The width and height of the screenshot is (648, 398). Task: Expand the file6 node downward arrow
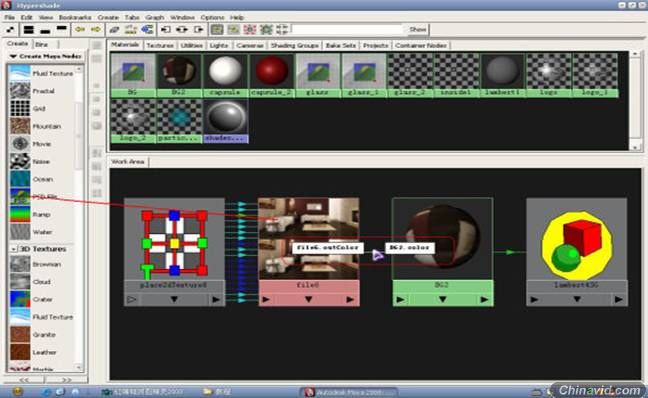pyautogui.click(x=308, y=299)
